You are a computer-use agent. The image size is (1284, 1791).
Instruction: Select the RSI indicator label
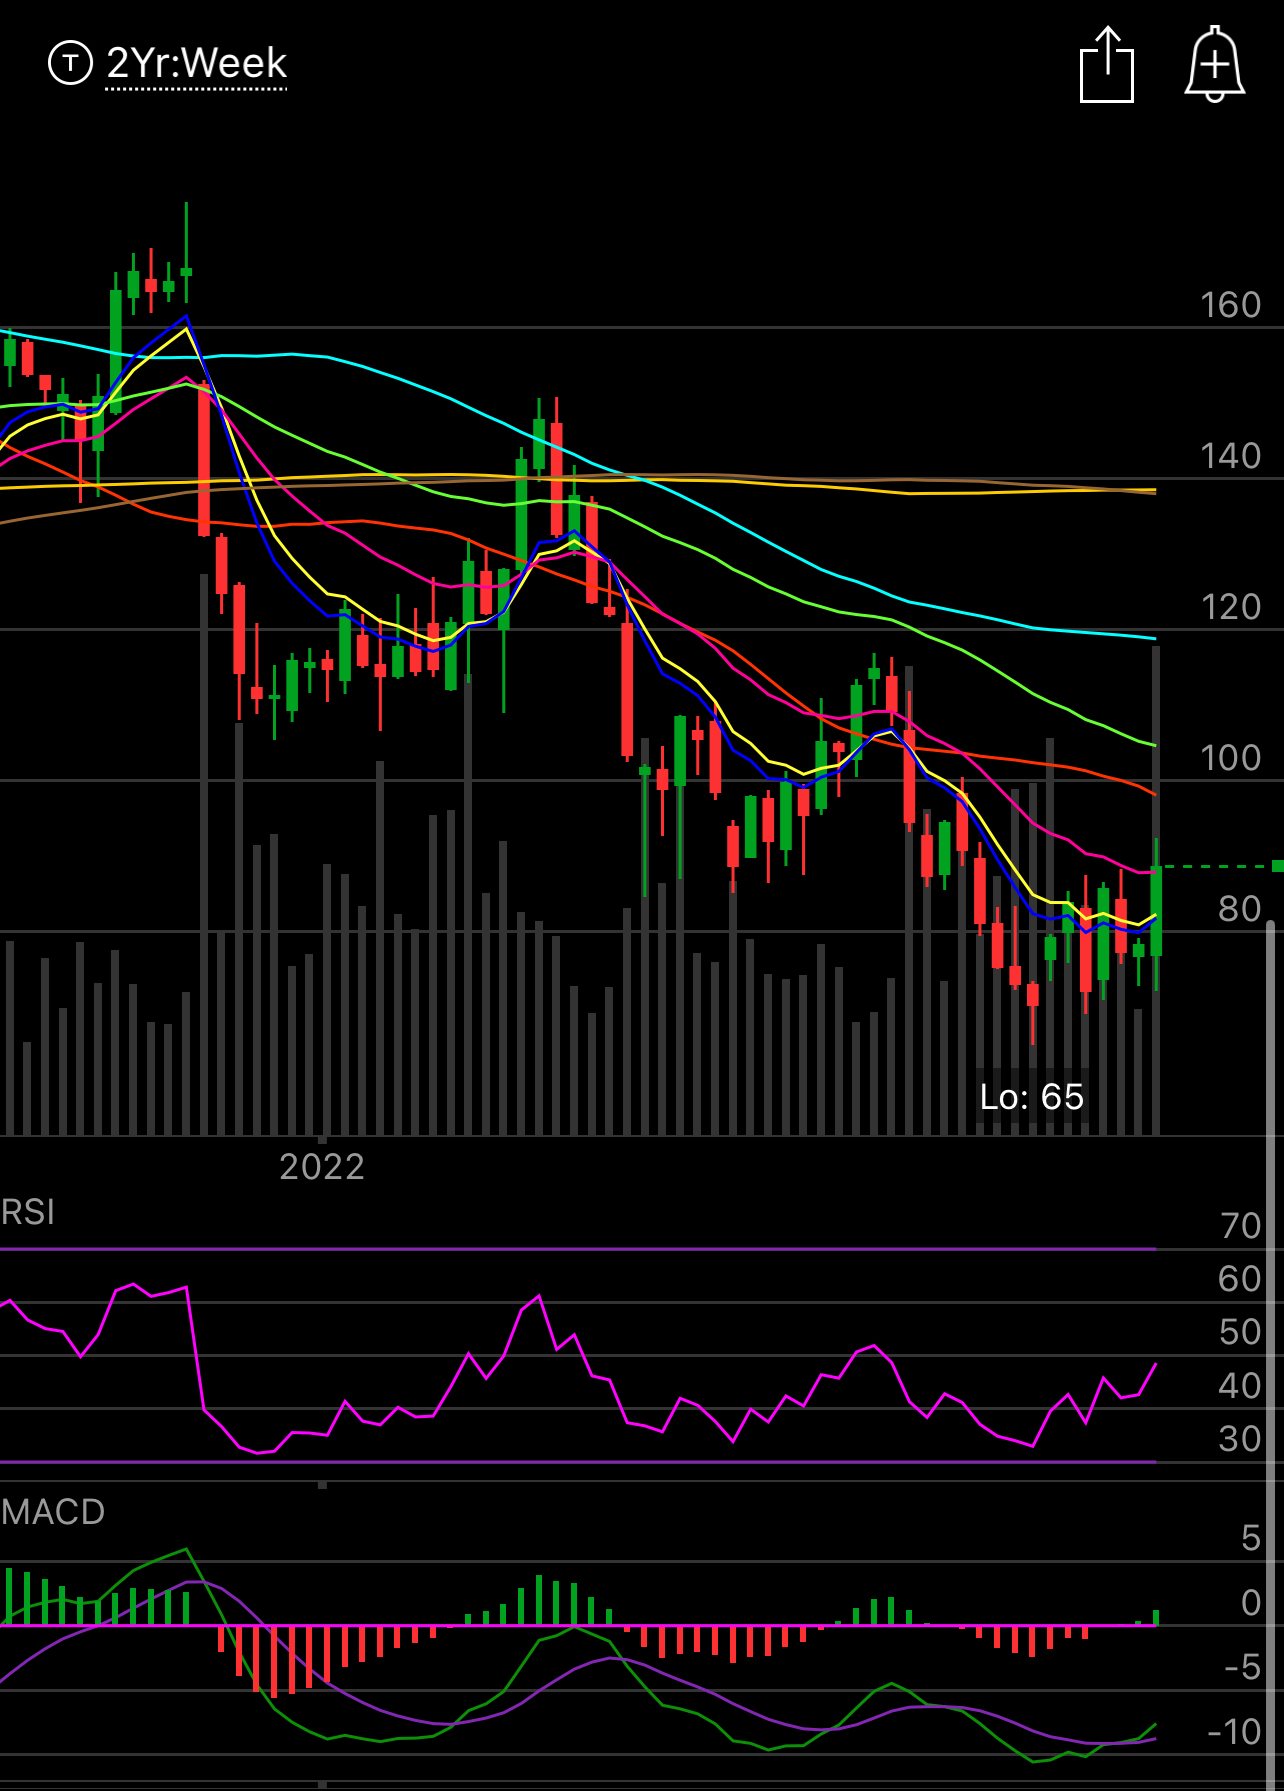tap(28, 1212)
